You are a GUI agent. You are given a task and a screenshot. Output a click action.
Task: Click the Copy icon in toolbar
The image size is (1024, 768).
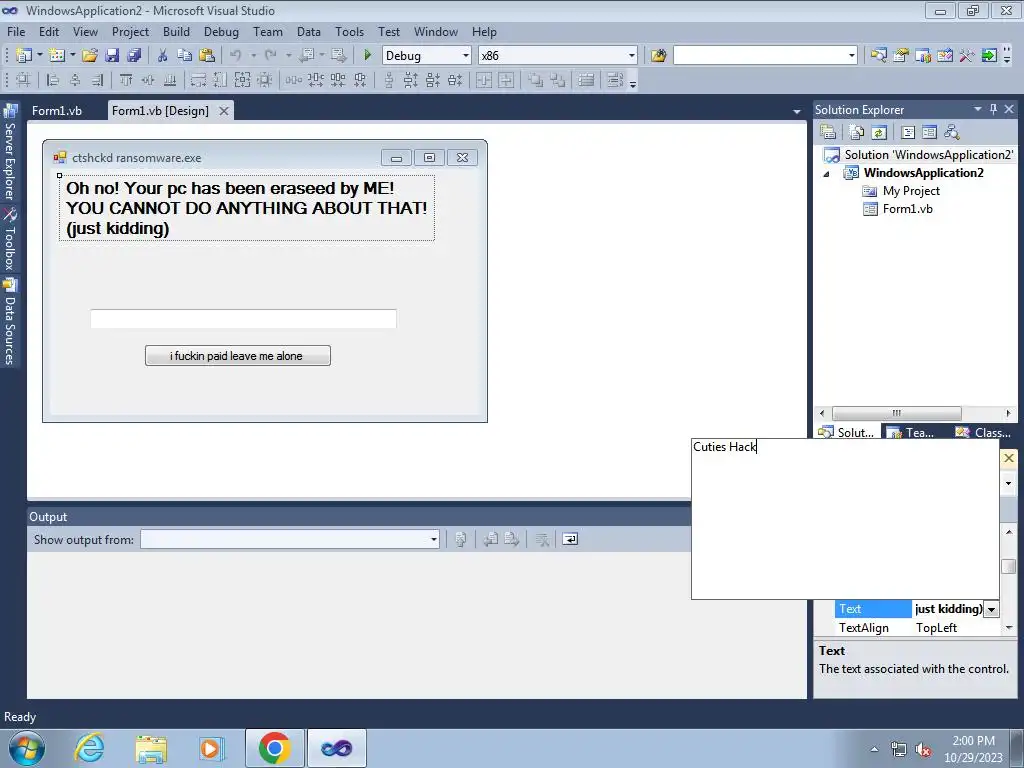point(185,56)
